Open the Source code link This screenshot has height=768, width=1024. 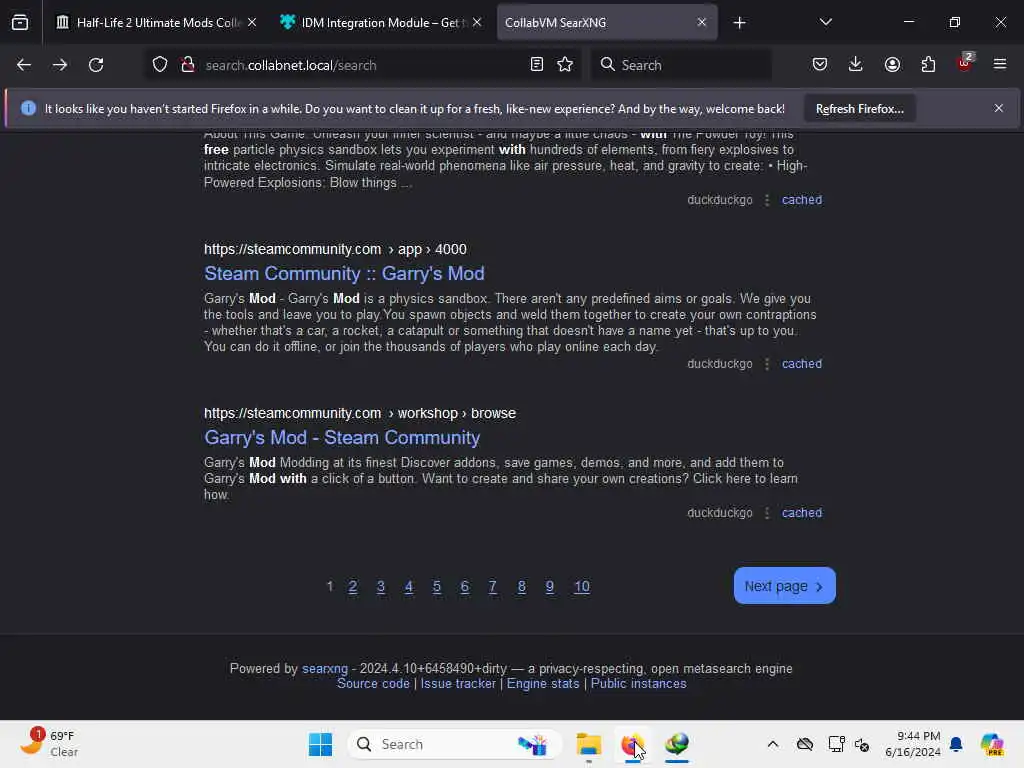coord(373,684)
